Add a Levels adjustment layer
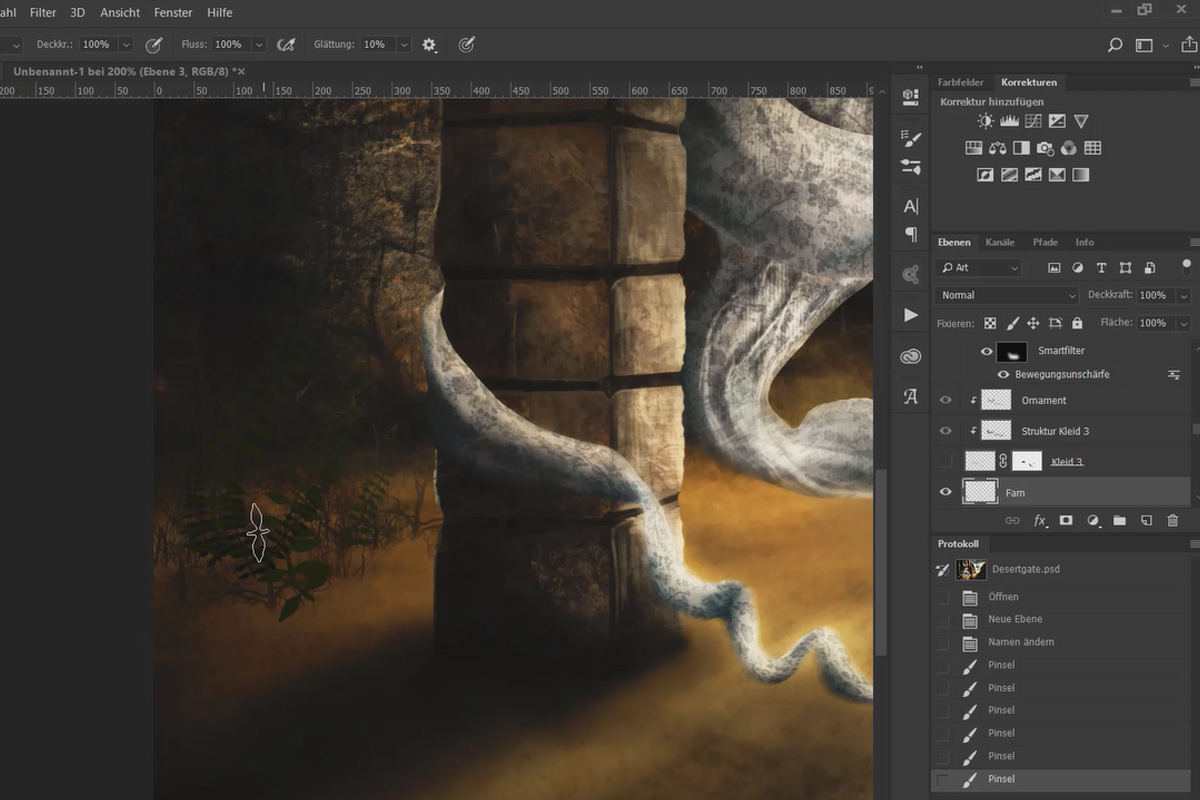Image resolution: width=1200 pixels, height=800 pixels. 1009,121
